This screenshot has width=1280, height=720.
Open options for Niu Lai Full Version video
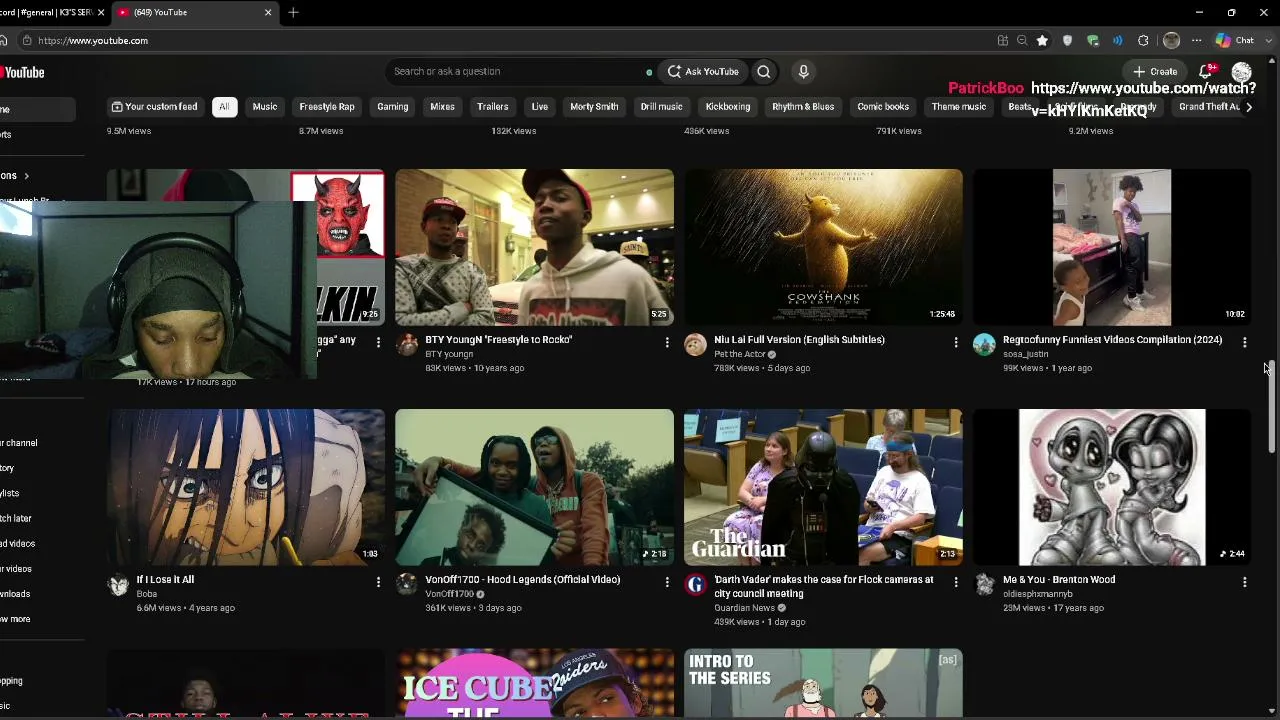[956, 342]
